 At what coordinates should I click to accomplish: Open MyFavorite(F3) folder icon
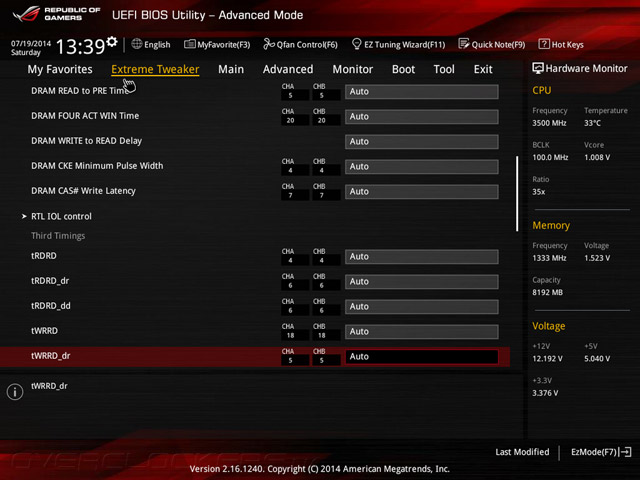pyautogui.click(x=189, y=44)
